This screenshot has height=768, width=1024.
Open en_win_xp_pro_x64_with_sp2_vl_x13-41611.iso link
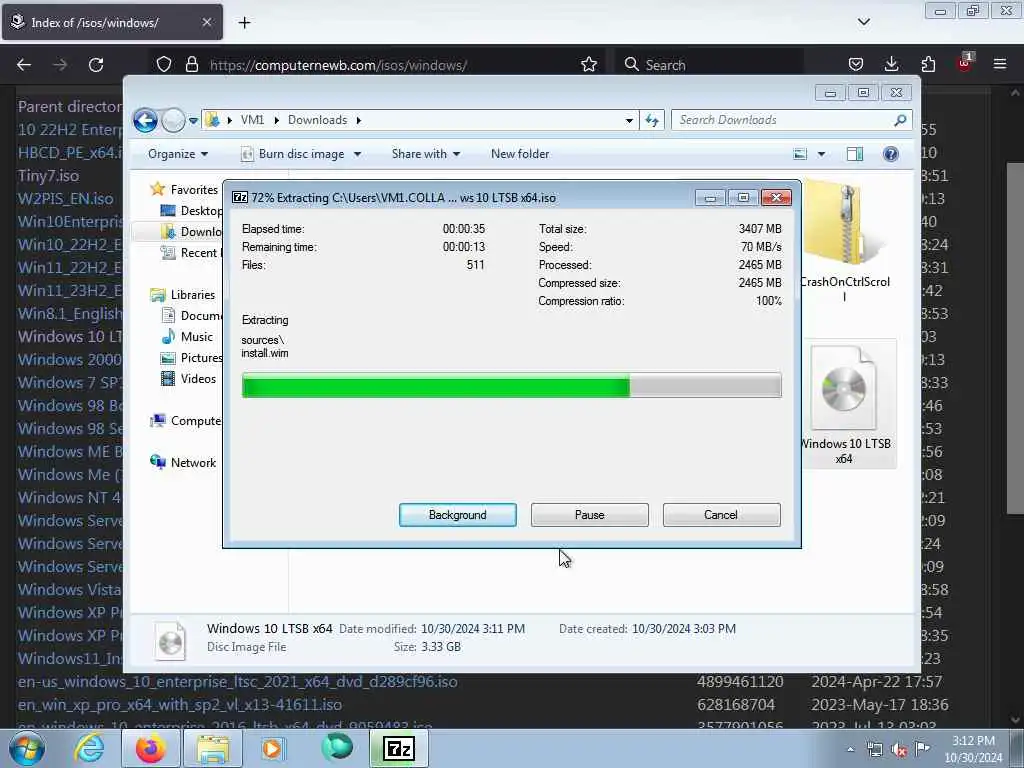tap(180, 705)
